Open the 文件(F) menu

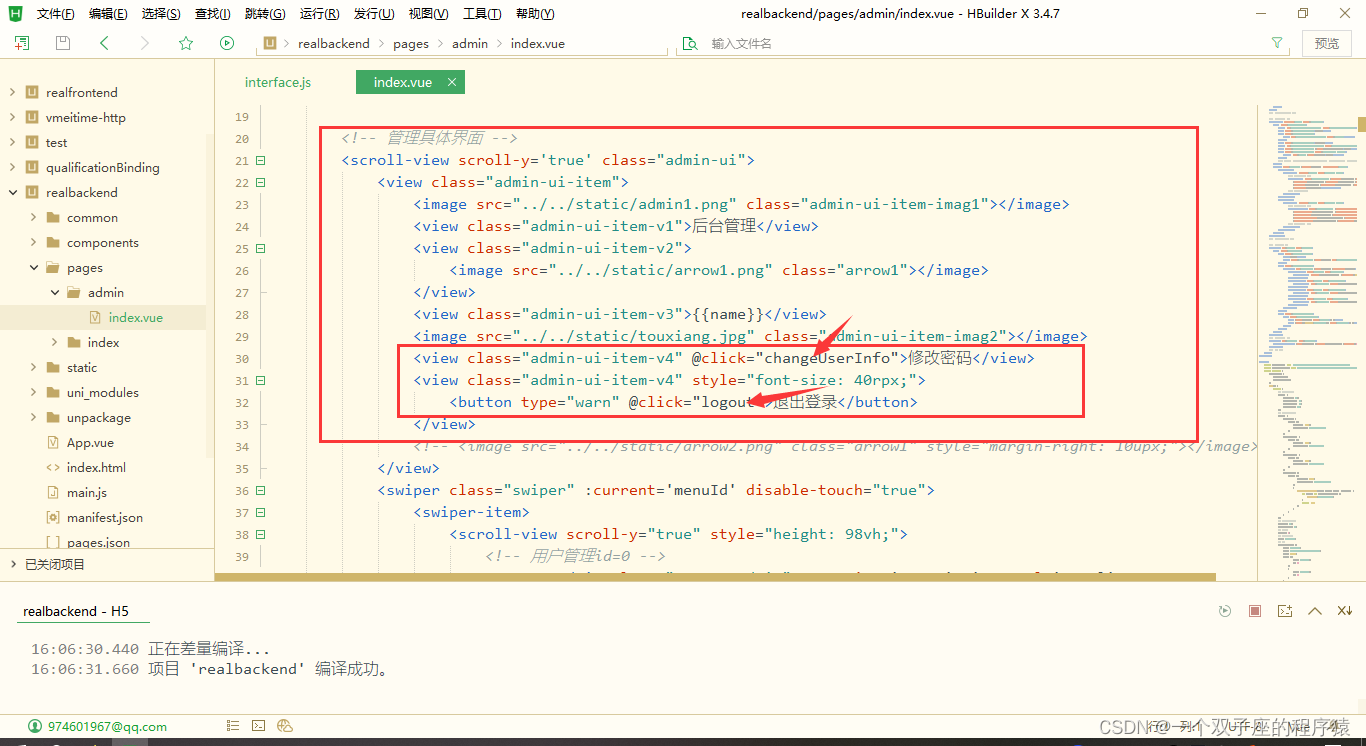pyautogui.click(x=55, y=14)
